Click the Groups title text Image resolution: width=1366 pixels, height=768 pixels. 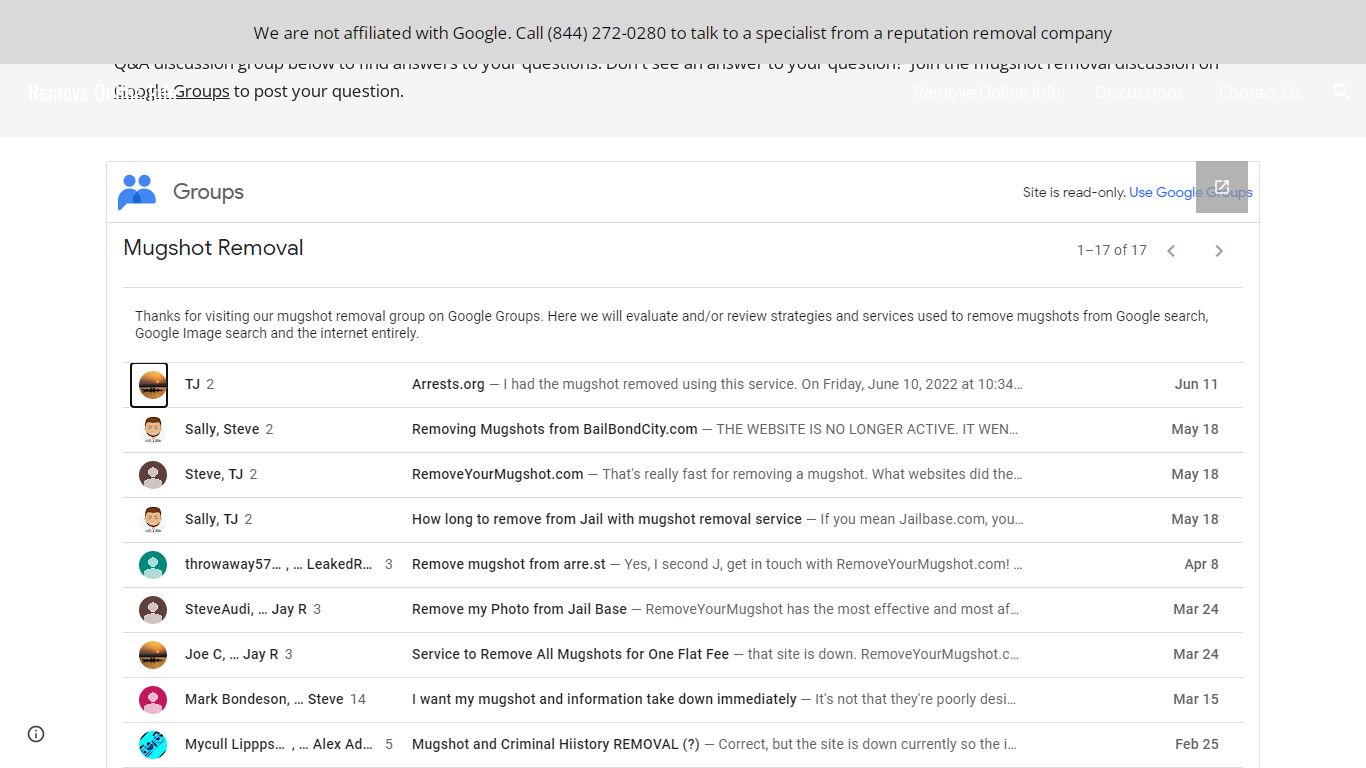(208, 192)
